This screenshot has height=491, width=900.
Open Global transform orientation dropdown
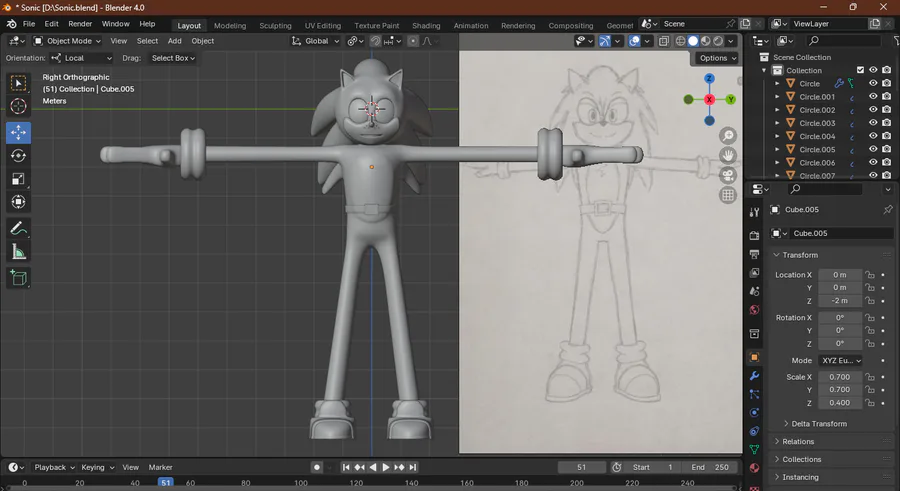pyautogui.click(x=316, y=41)
